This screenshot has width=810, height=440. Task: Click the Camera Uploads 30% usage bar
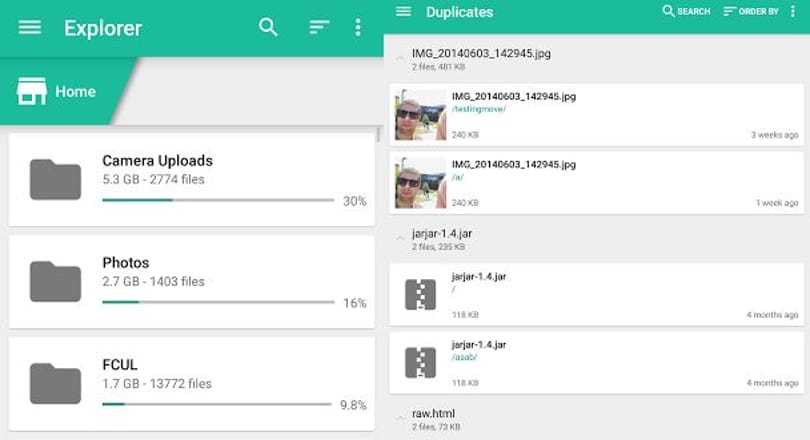[218, 200]
